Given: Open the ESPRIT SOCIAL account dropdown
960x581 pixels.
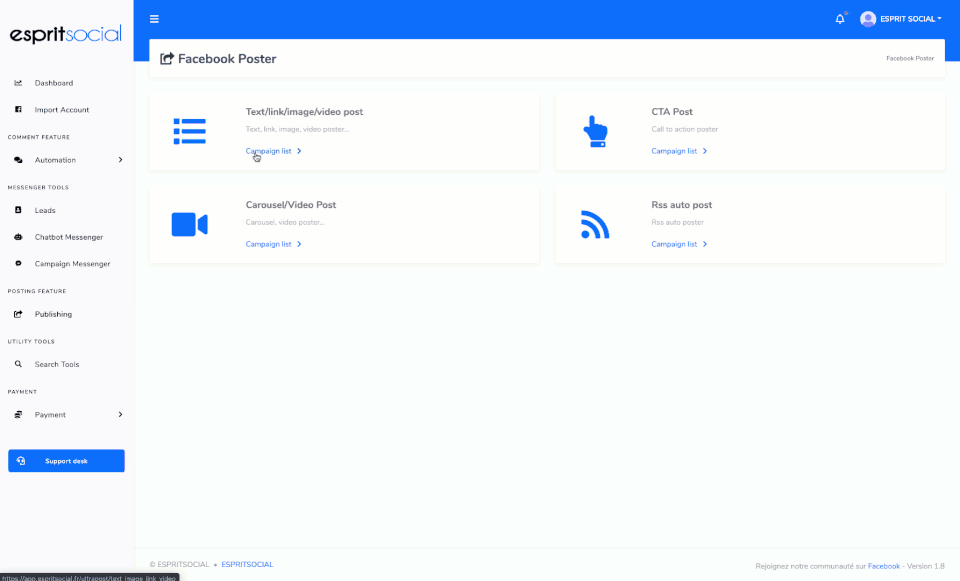Looking at the screenshot, I should tap(910, 19).
